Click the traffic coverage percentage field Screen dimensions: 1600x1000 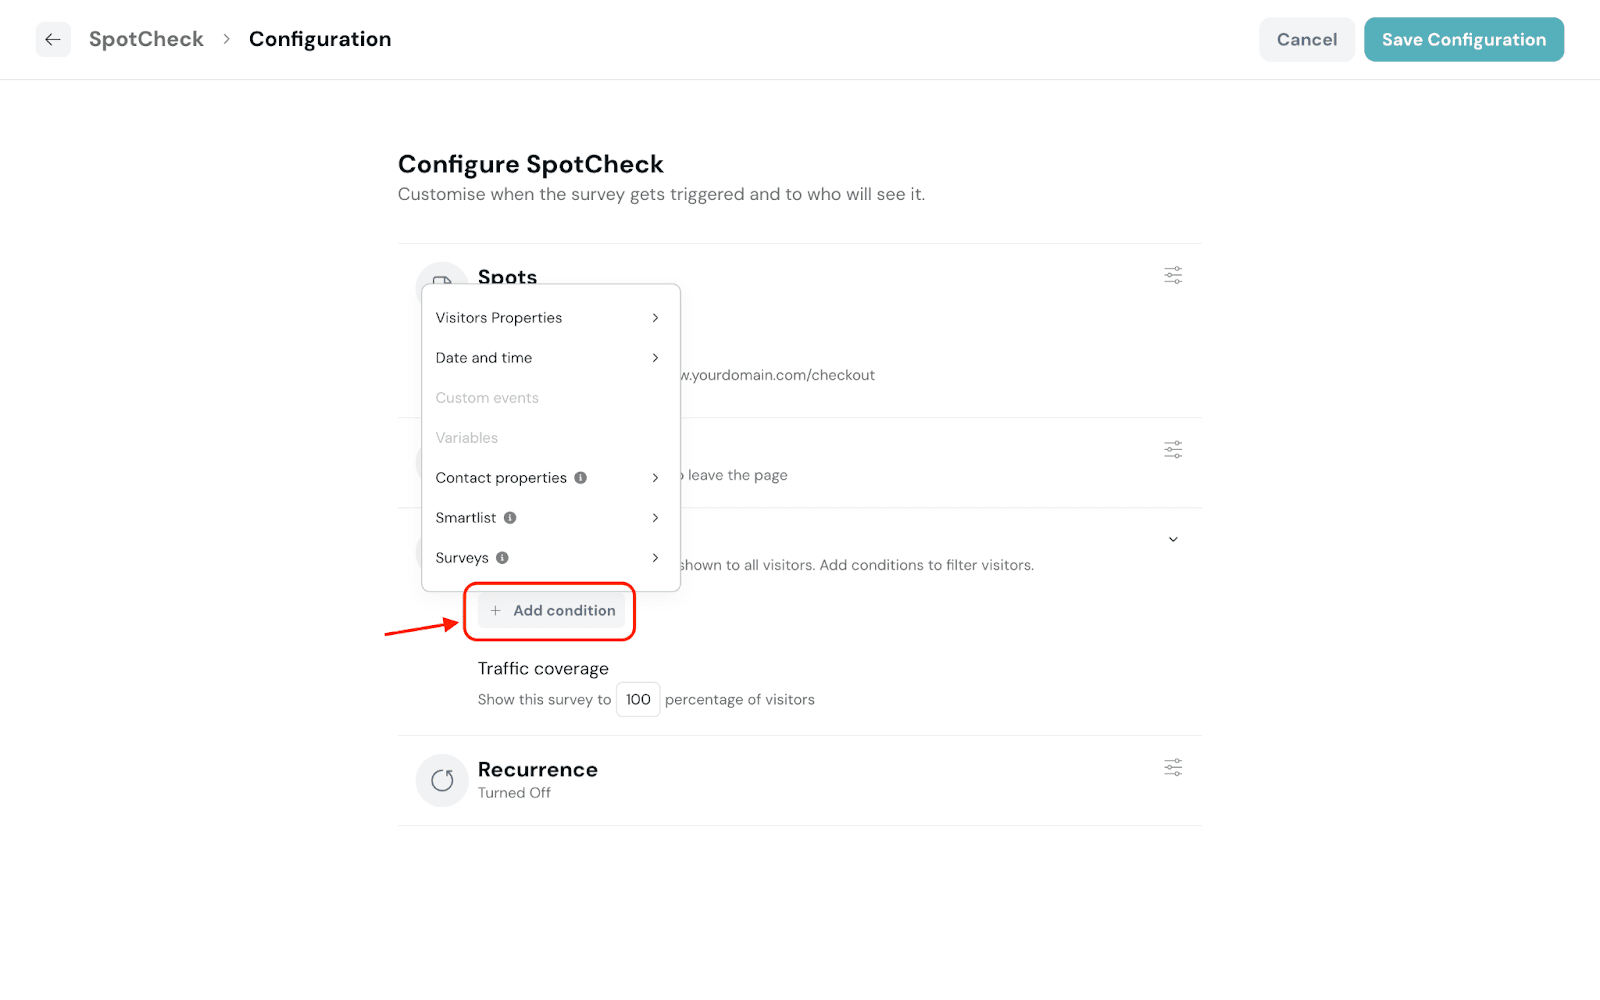point(638,699)
